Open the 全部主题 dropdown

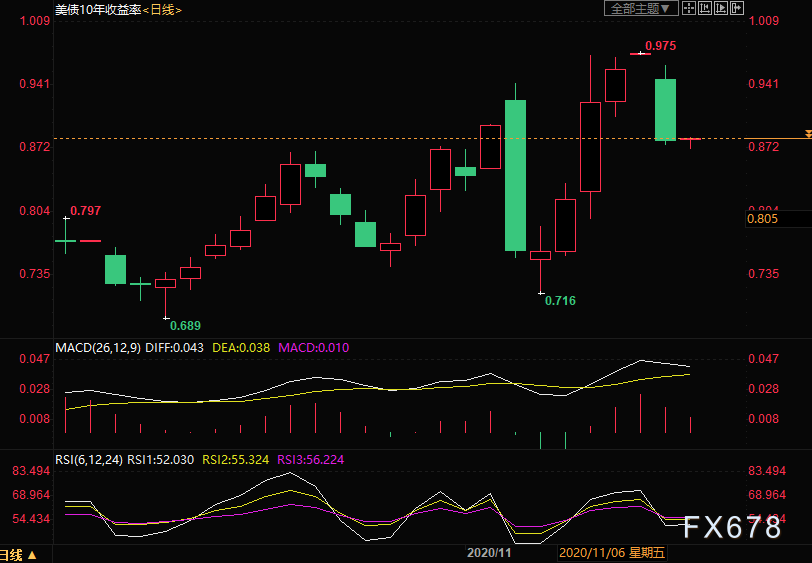[641, 8]
